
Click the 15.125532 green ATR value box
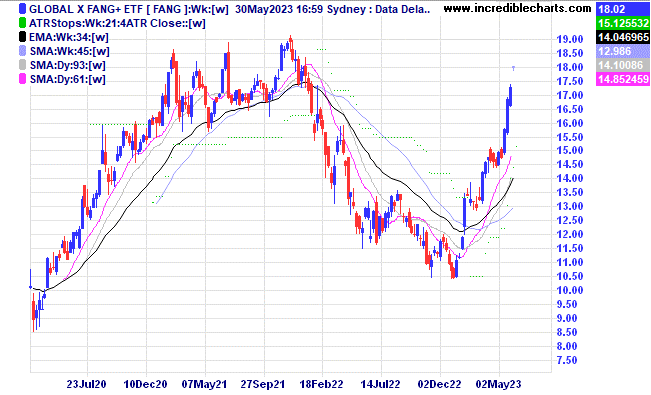pos(623,23)
